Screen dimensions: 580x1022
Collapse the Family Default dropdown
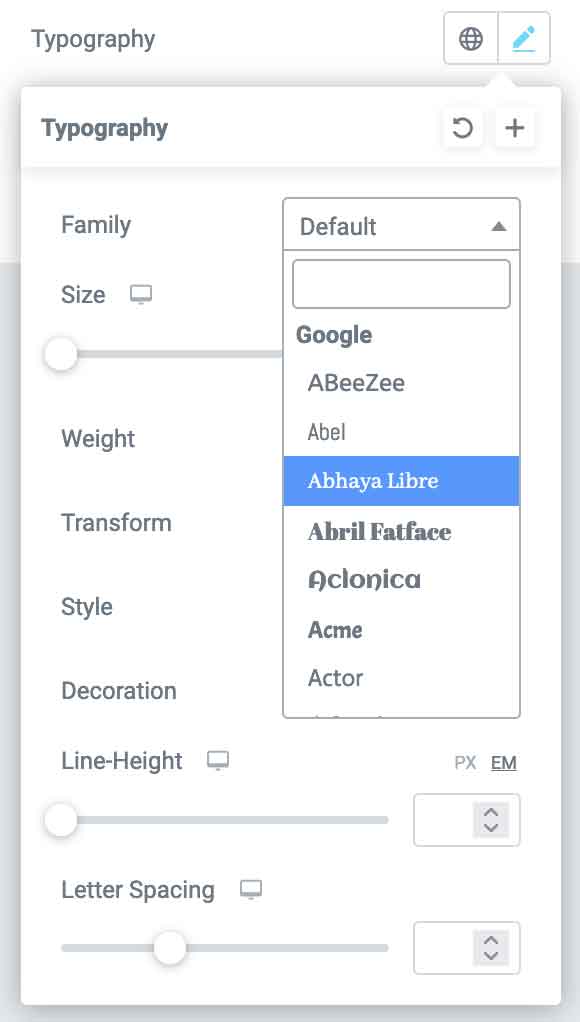(401, 226)
